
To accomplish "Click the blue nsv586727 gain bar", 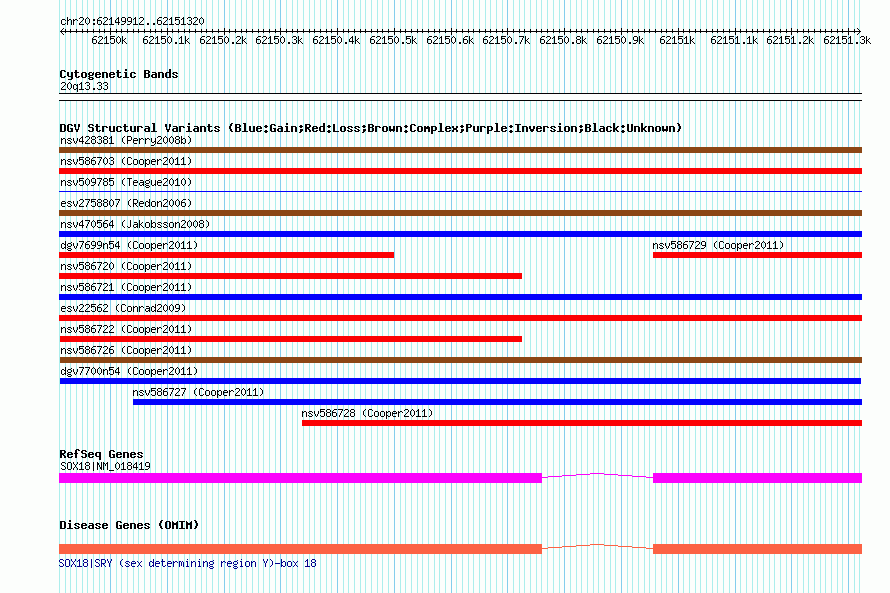I will [x=497, y=402].
